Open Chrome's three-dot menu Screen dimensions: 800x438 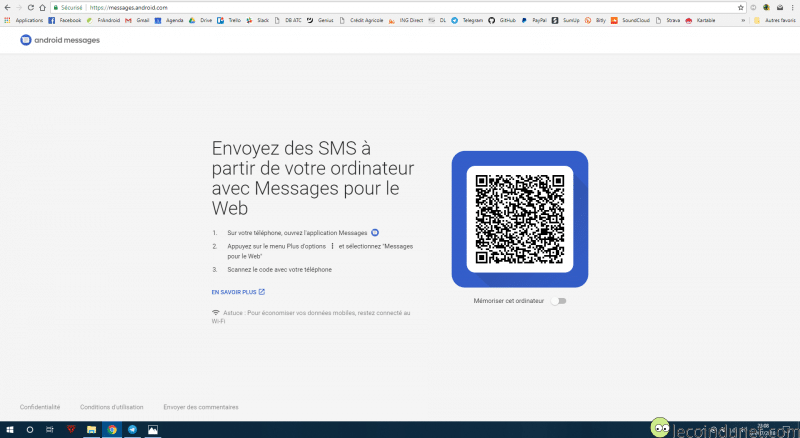pos(793,8)
